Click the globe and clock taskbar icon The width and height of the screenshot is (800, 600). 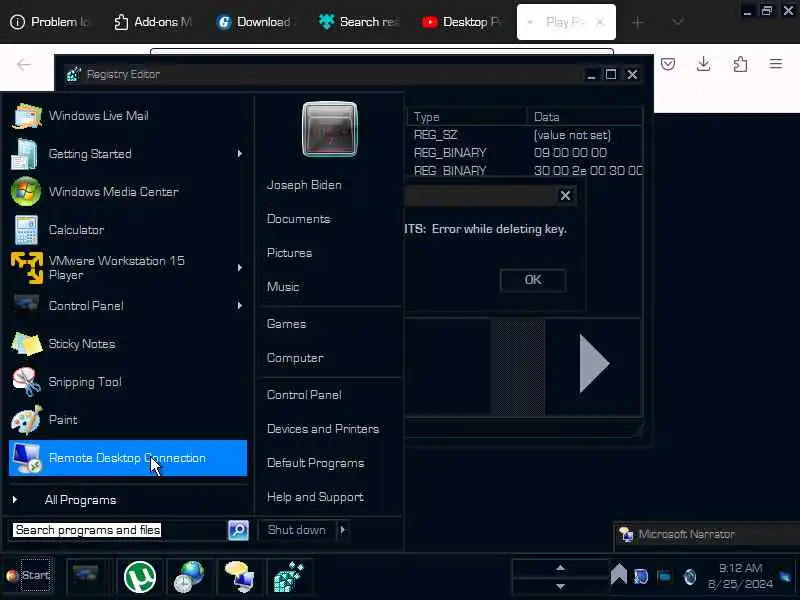coord(189,577)
